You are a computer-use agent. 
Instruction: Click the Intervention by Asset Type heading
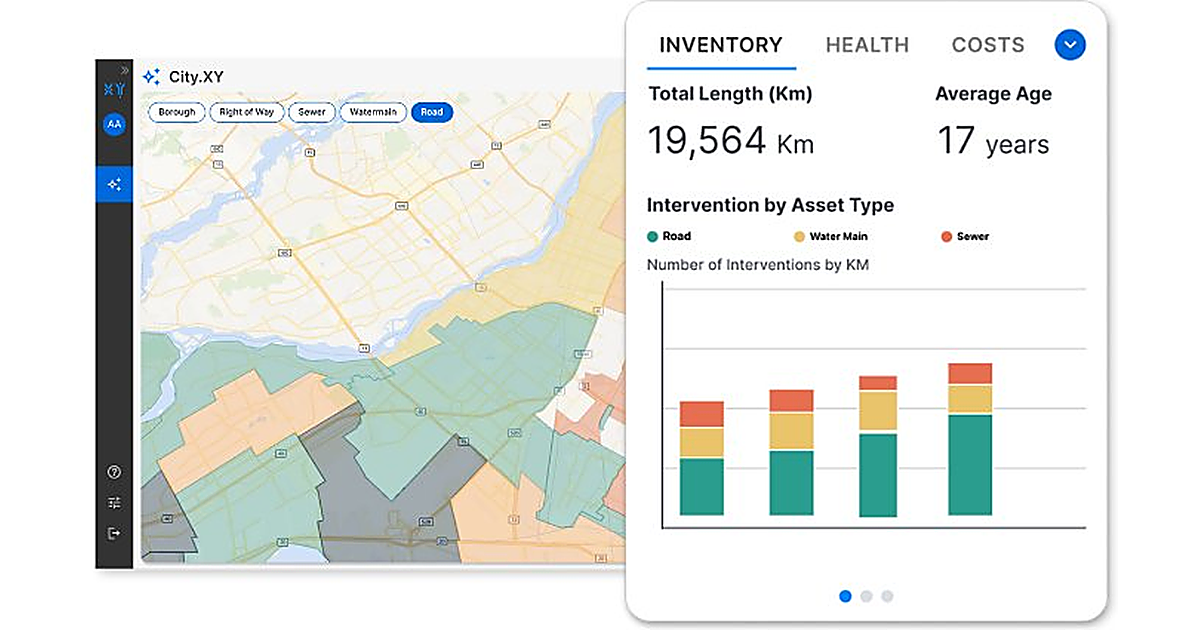point(770,205)
